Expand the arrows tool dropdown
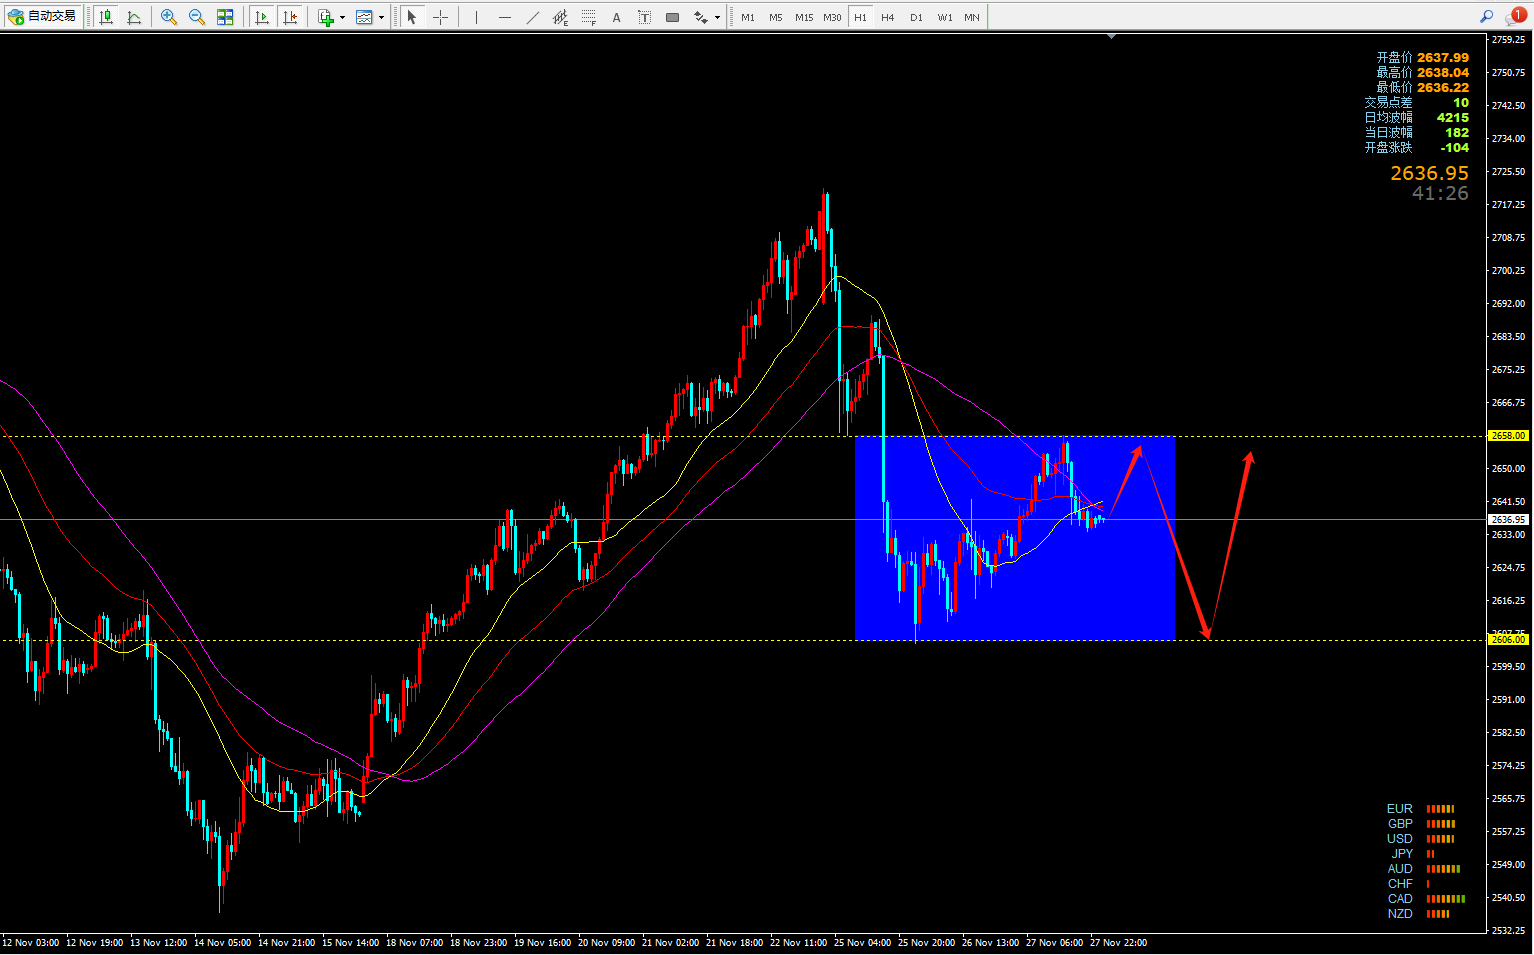This screenshot has height=955, width=1534. click(717, 17)
